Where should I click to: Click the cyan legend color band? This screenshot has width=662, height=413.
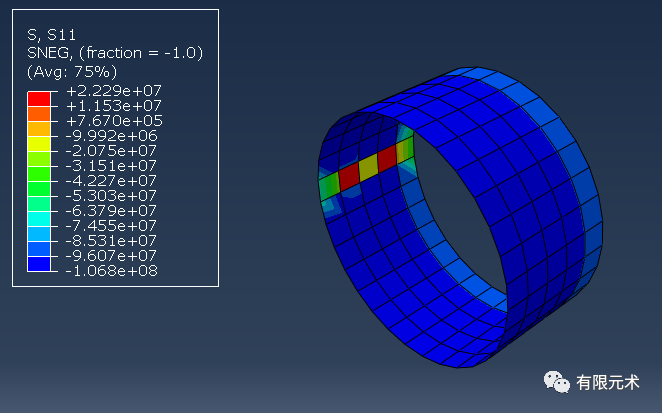(39, 219)
